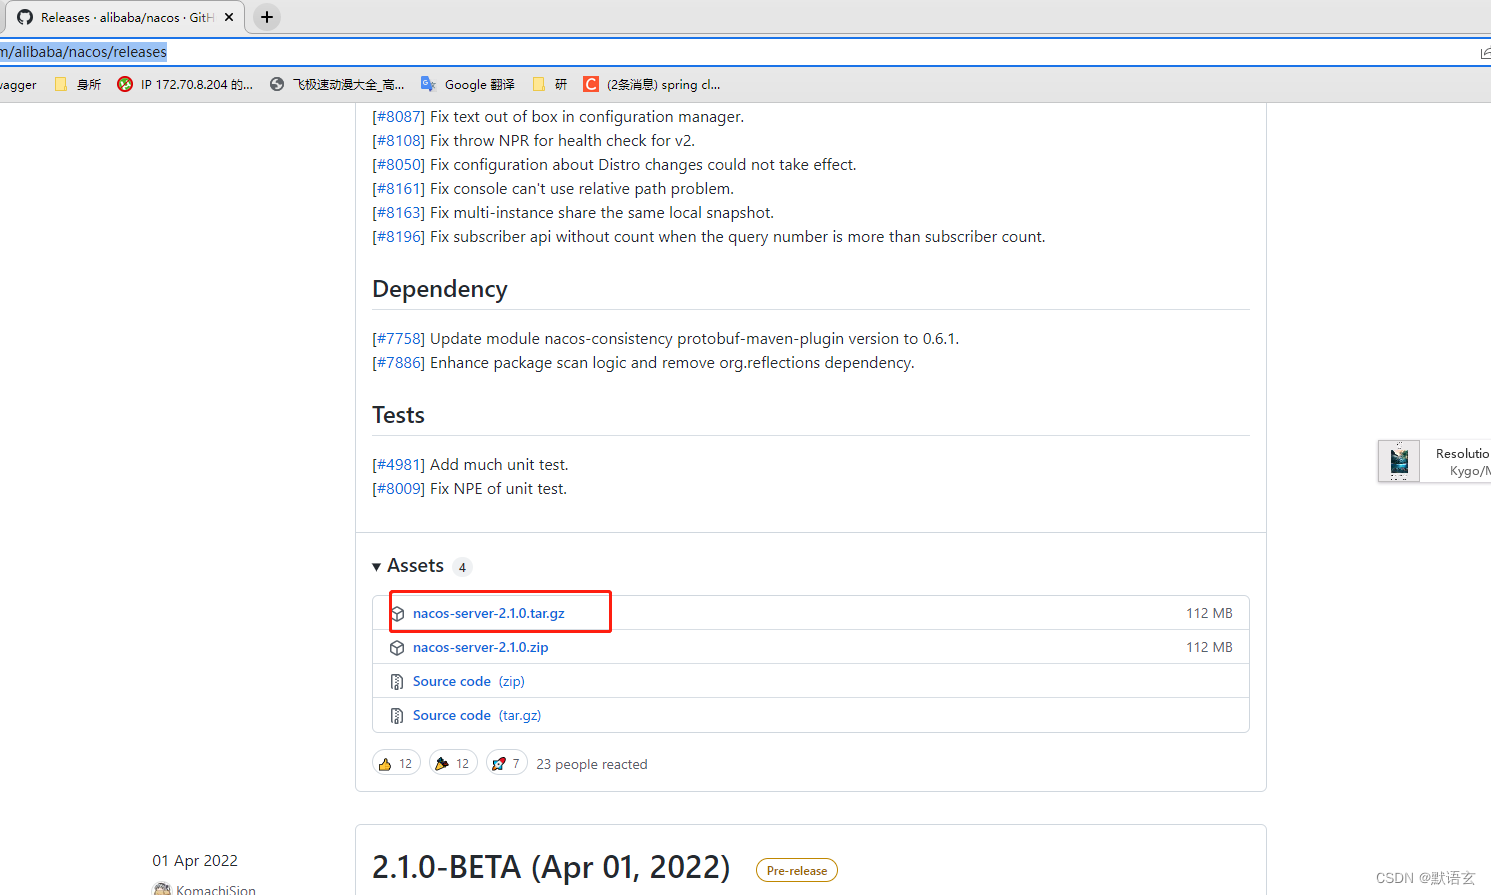Click the Dependency section heading
Viewport: 1491px width, 895px height.
pos(440,289)
